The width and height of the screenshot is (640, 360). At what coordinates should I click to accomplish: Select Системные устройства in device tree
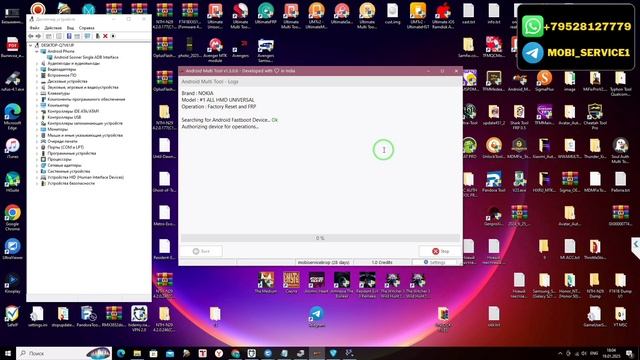(69, 171)
